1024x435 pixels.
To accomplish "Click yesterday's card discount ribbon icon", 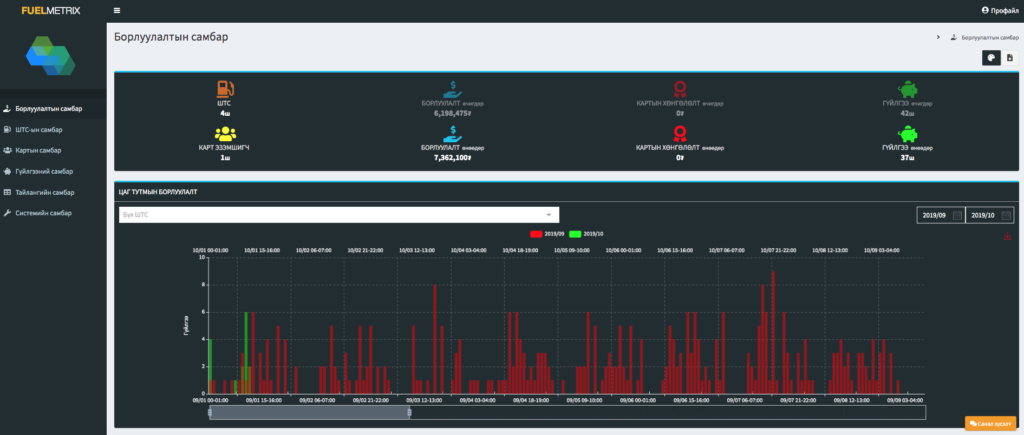I will (680, 89).
